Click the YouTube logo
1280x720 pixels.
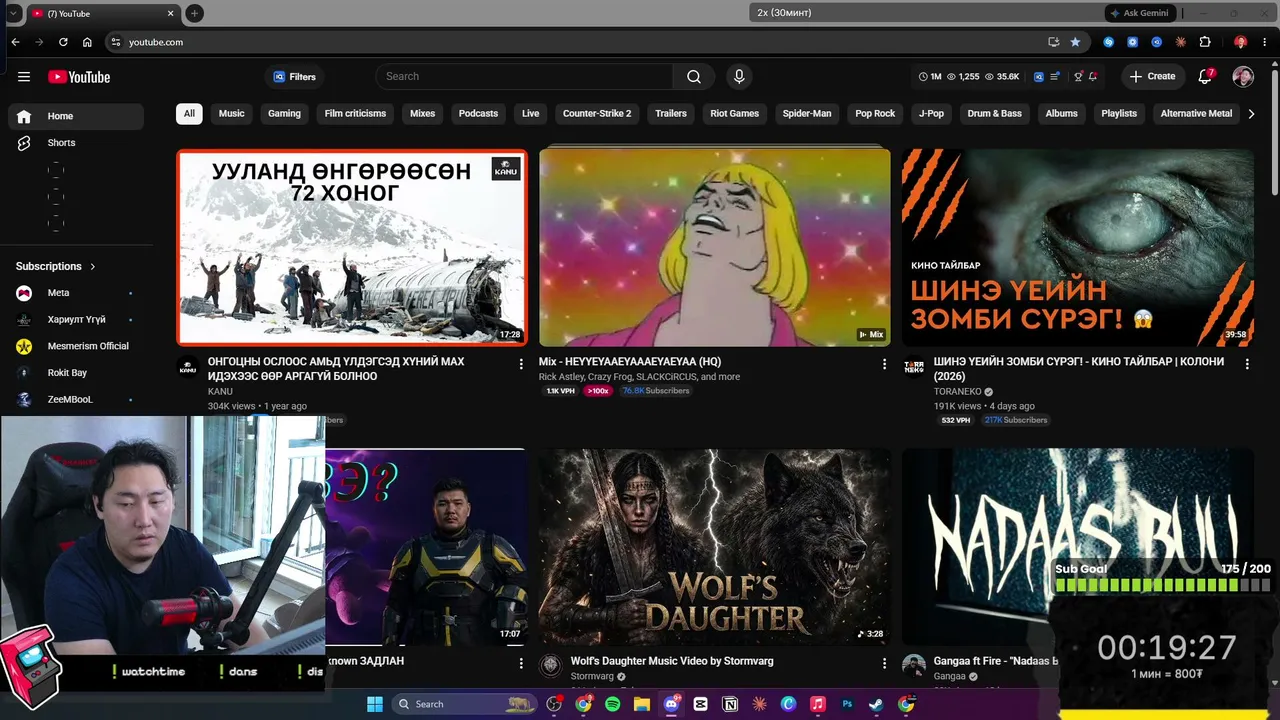[79, 77]
